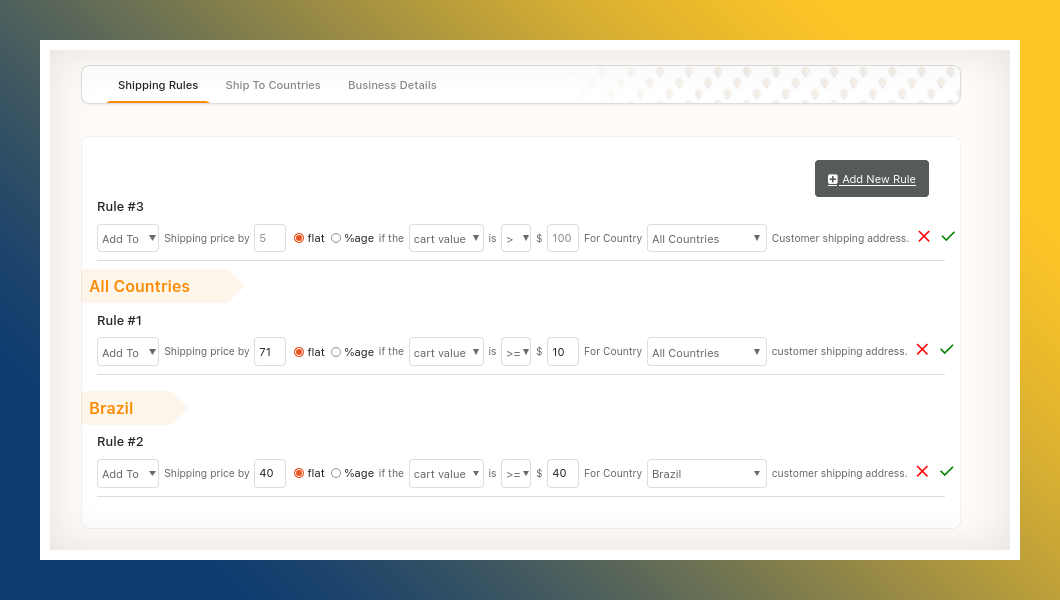
Task: Expand cart value dropdown in Rule #1
Action: click(x=446, y=352)
